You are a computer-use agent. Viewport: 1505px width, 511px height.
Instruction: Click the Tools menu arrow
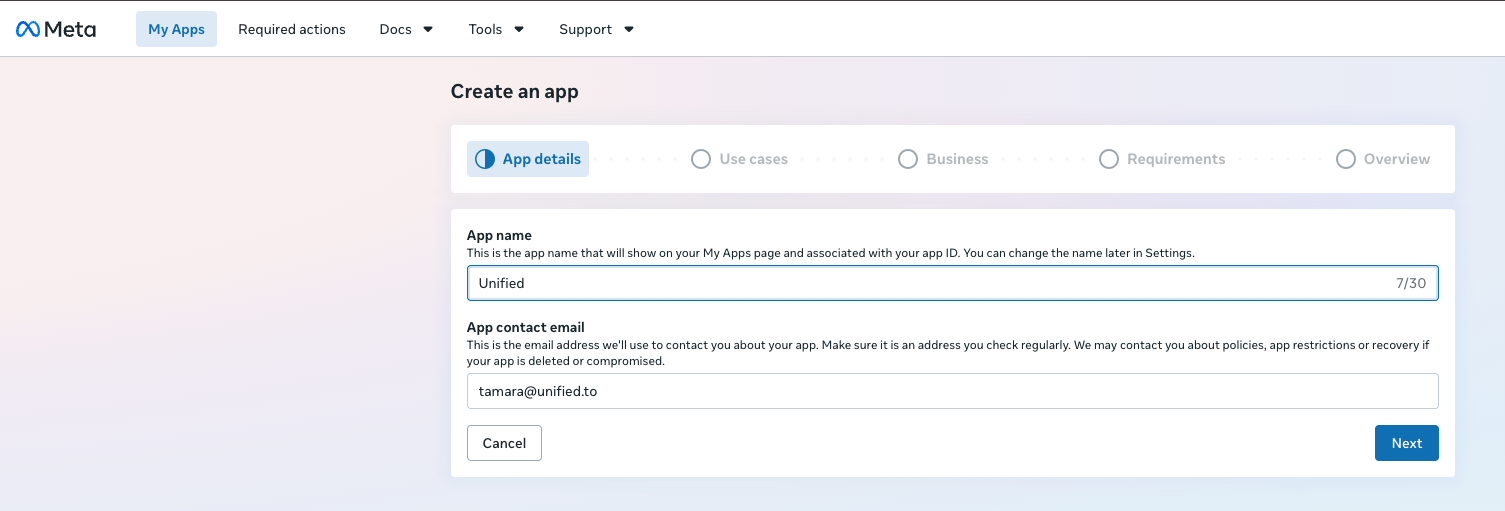click(519, 29)
